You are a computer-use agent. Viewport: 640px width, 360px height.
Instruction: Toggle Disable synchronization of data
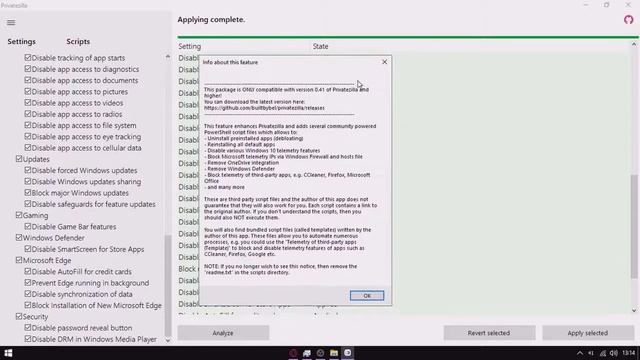28,293
